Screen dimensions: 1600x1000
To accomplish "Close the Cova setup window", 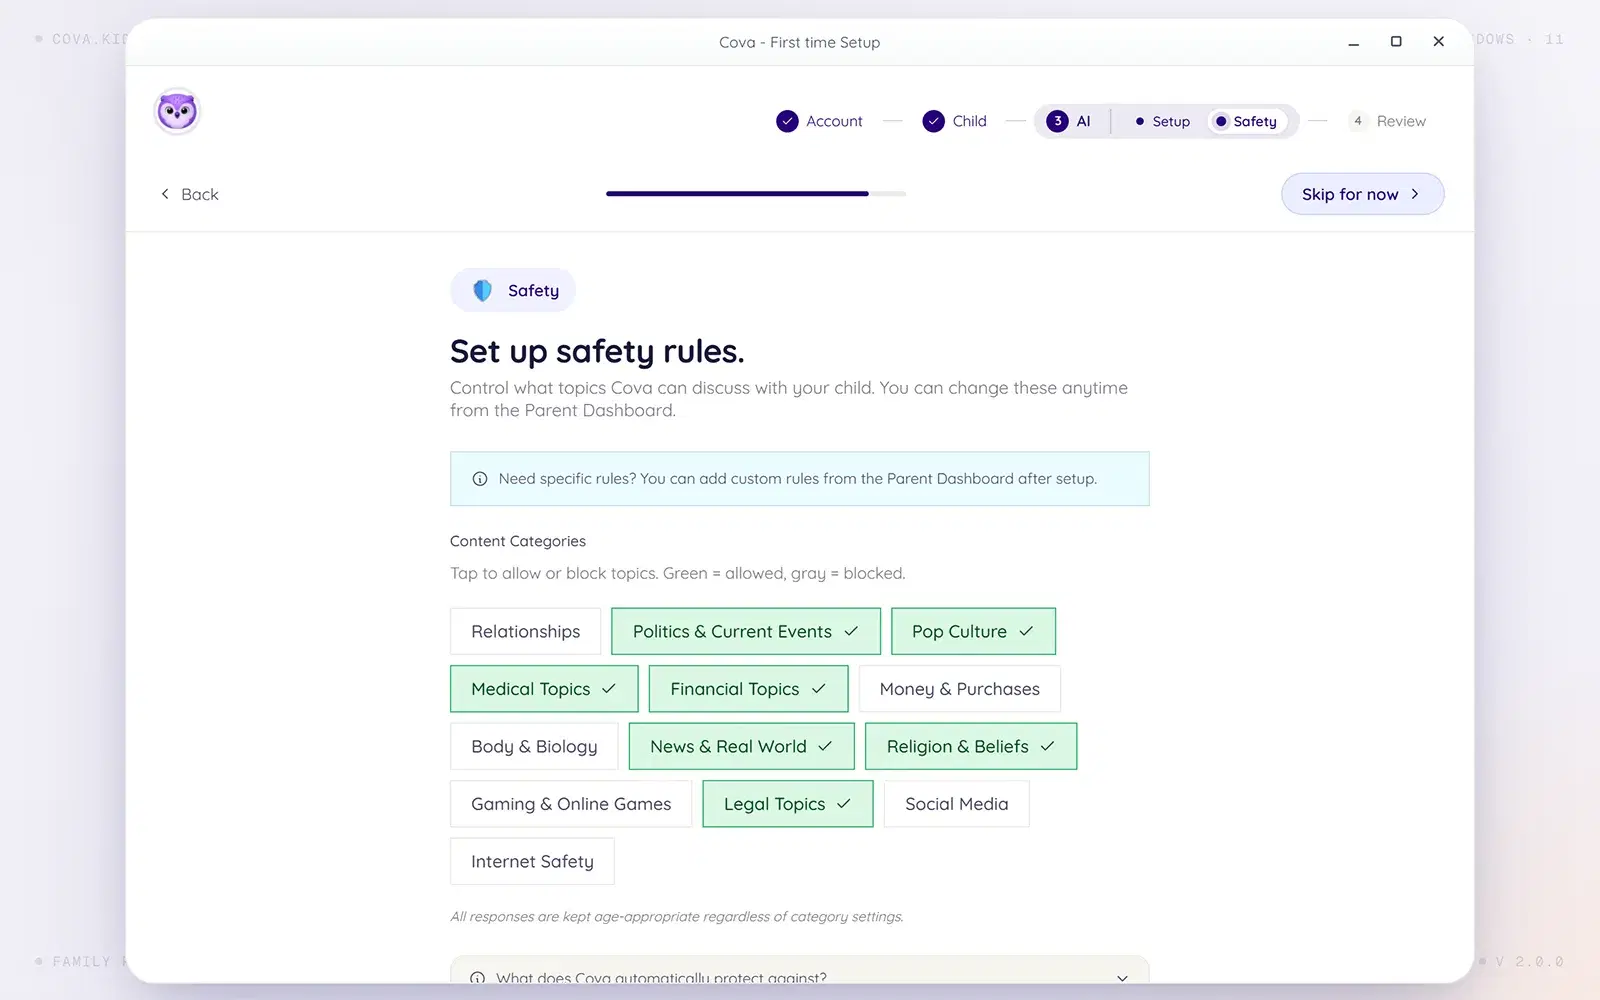I will pos(1438,42).
